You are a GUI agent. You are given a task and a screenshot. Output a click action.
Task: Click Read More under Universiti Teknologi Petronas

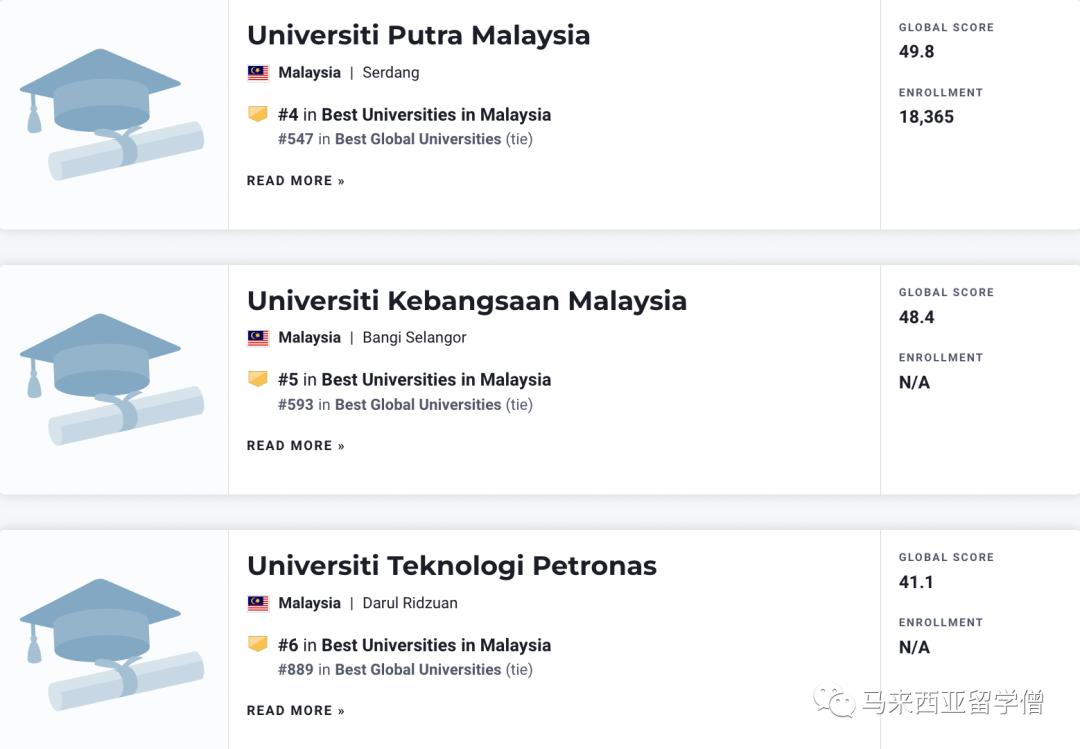[x=295, y=711]
